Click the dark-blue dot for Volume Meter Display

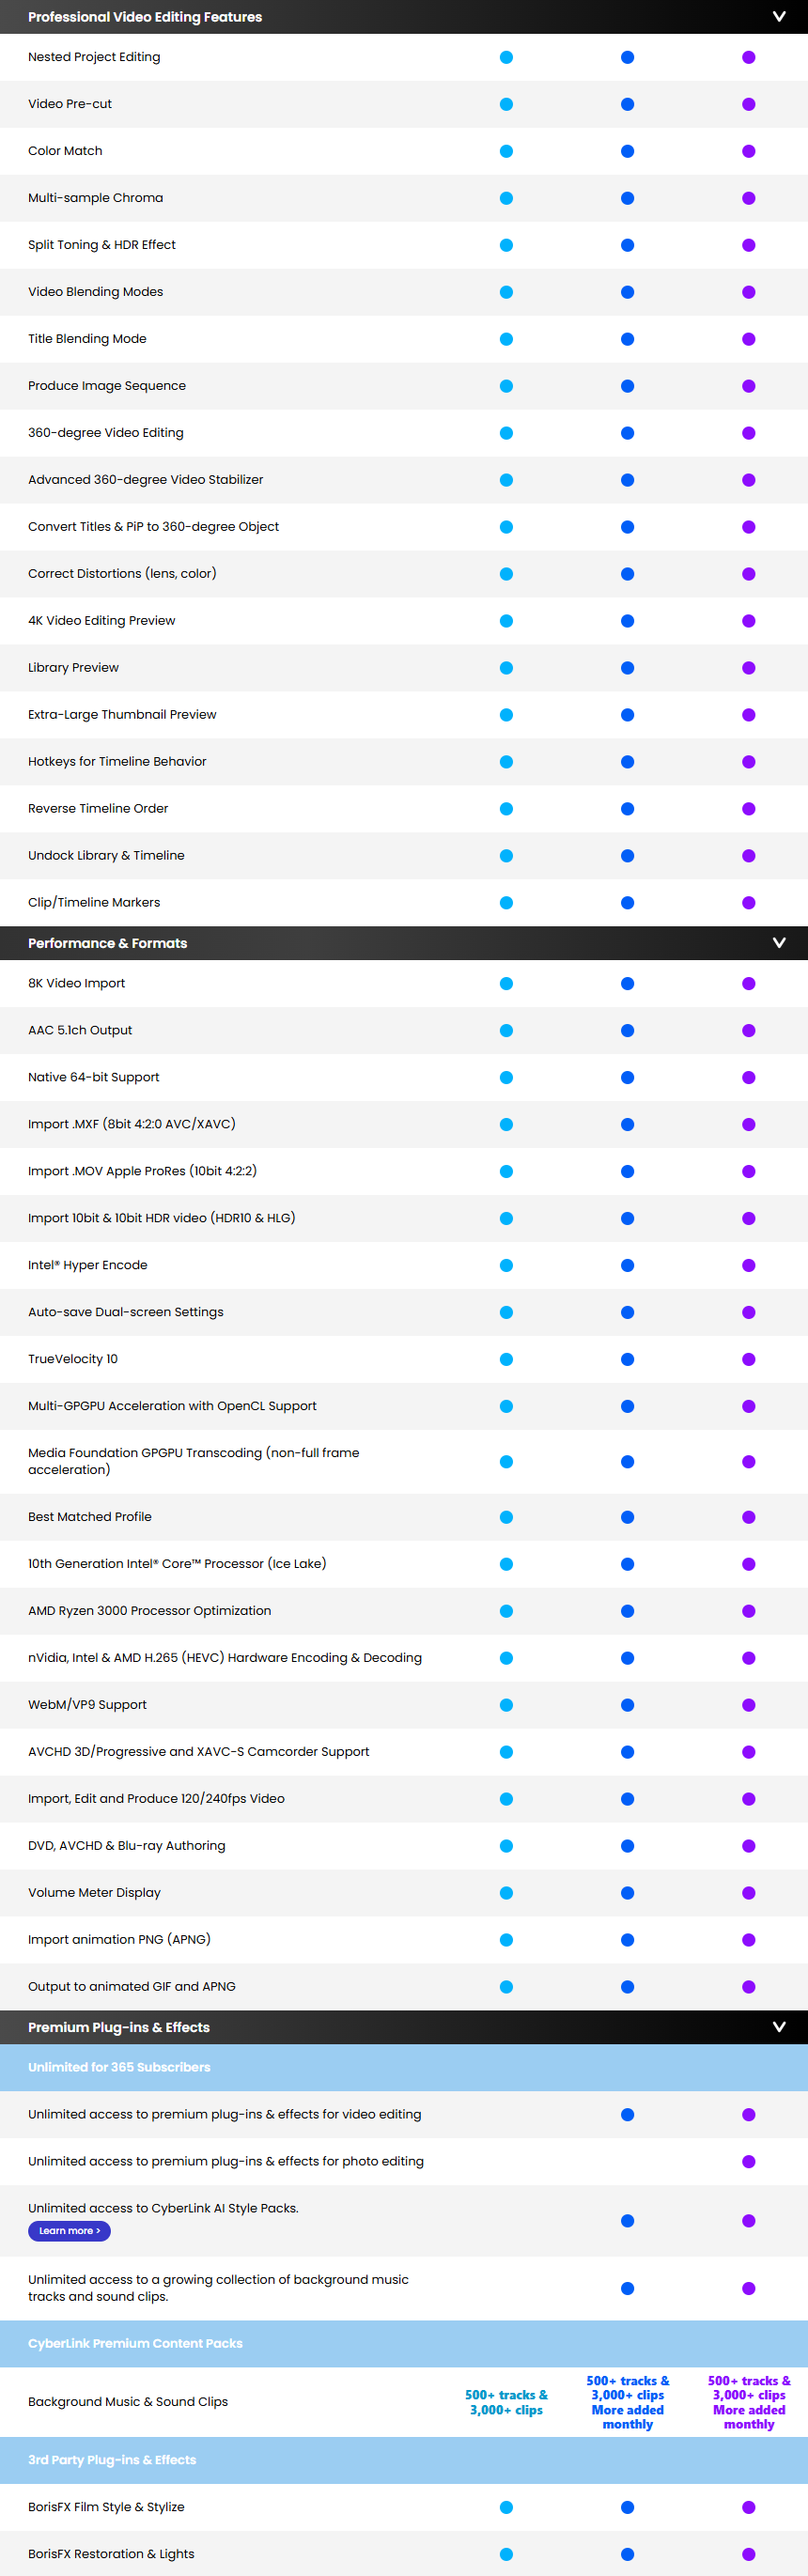click(627, 1893)
